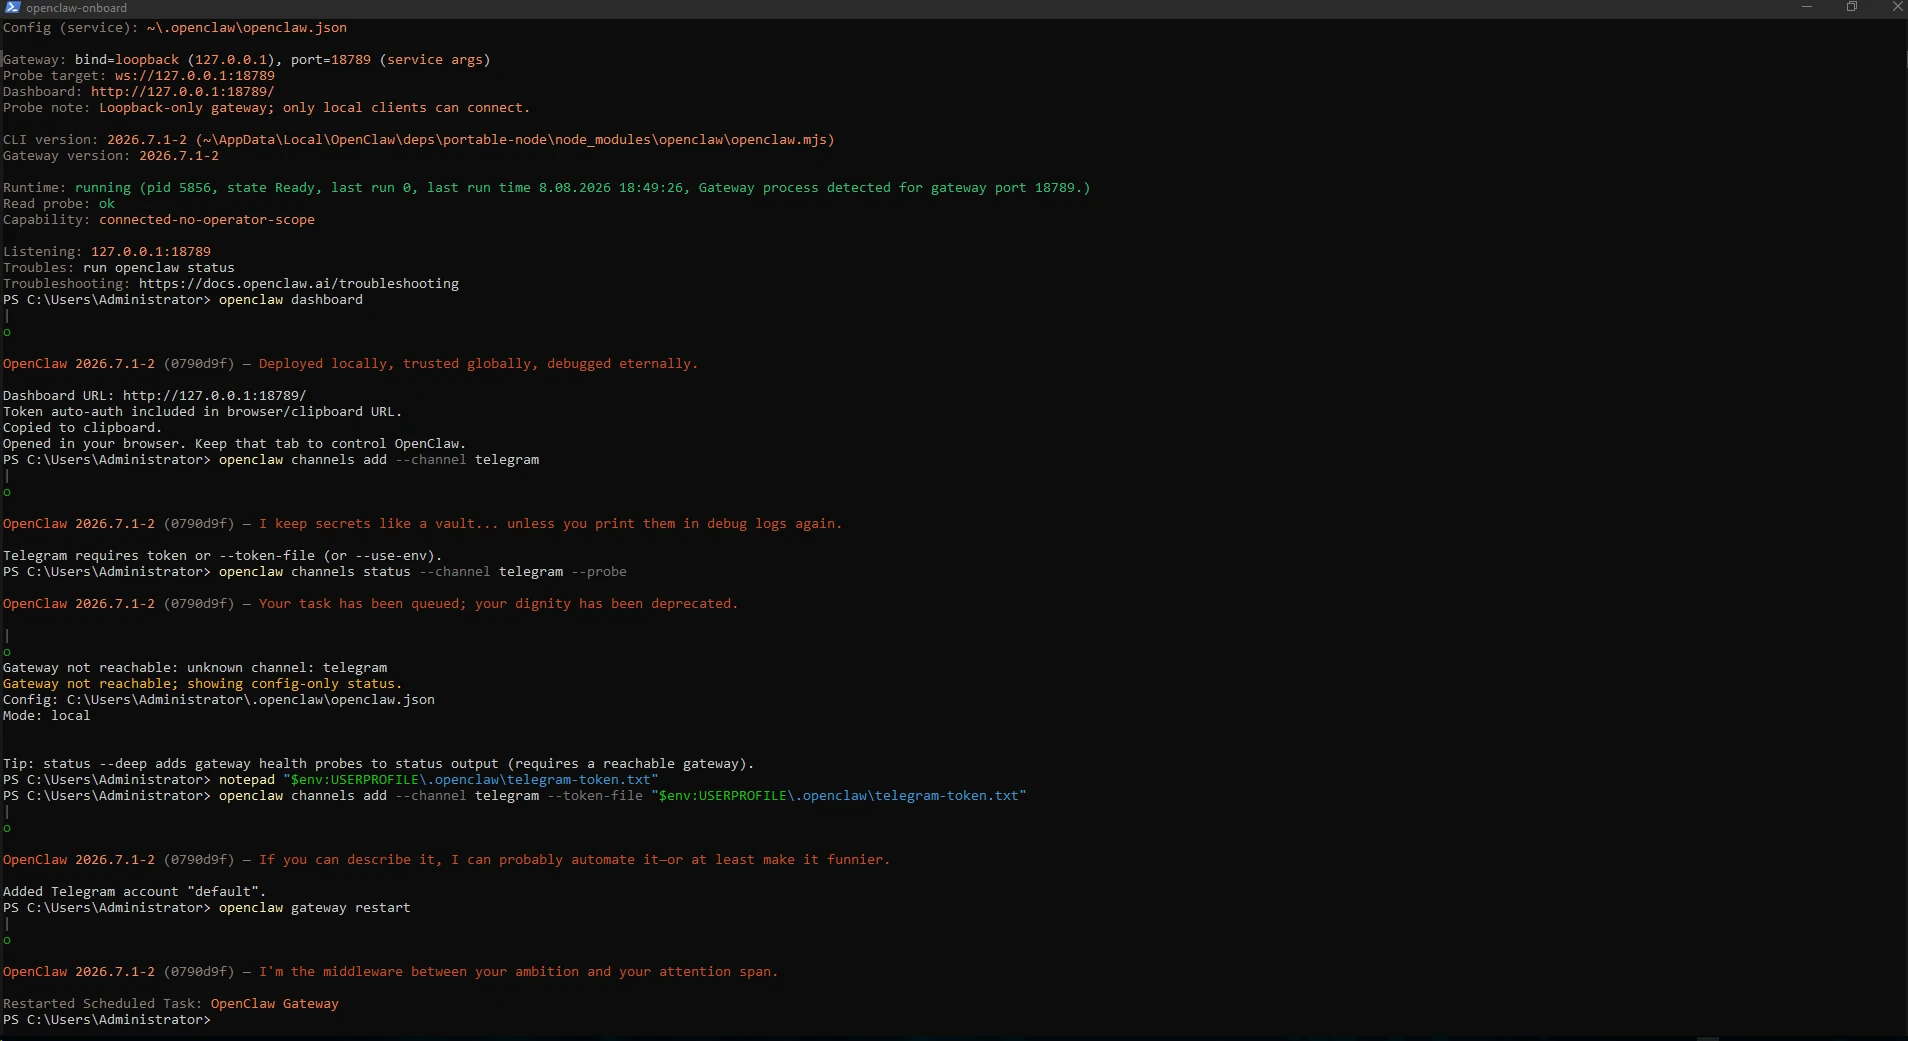Image resolution: width=1908 pixels, height=1041 pixels.
Task: Click the final empty PS prompt line
Action: click(x=107, y=1020)
